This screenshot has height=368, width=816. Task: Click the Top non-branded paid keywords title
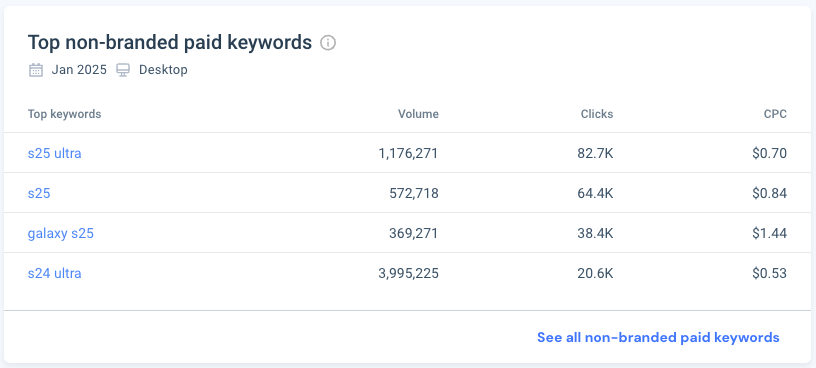(170, 43)
